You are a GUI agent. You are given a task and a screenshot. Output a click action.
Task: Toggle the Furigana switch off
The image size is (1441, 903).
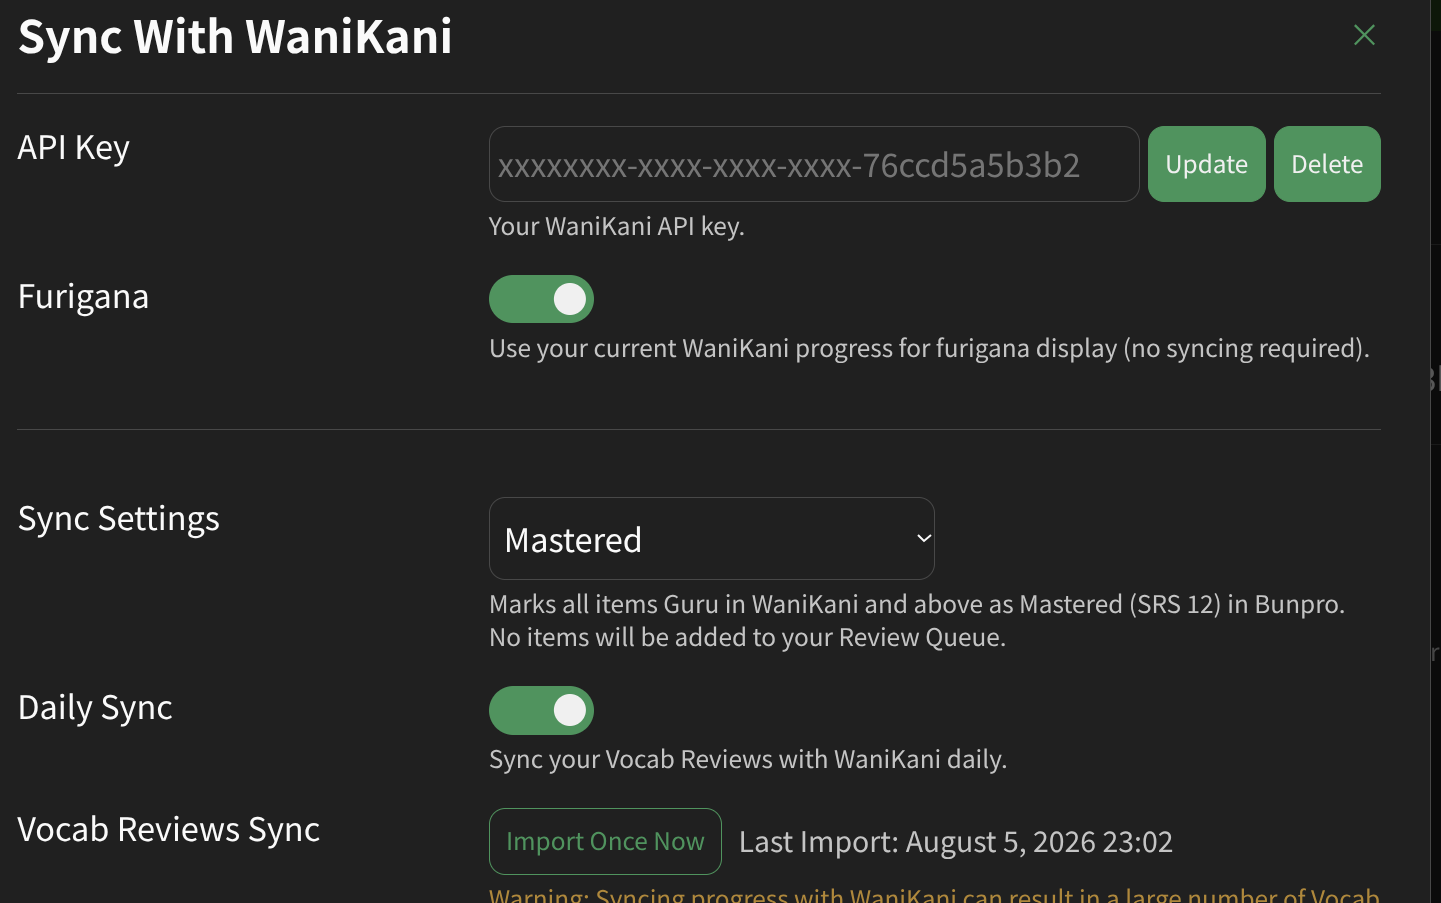[541, 299]
